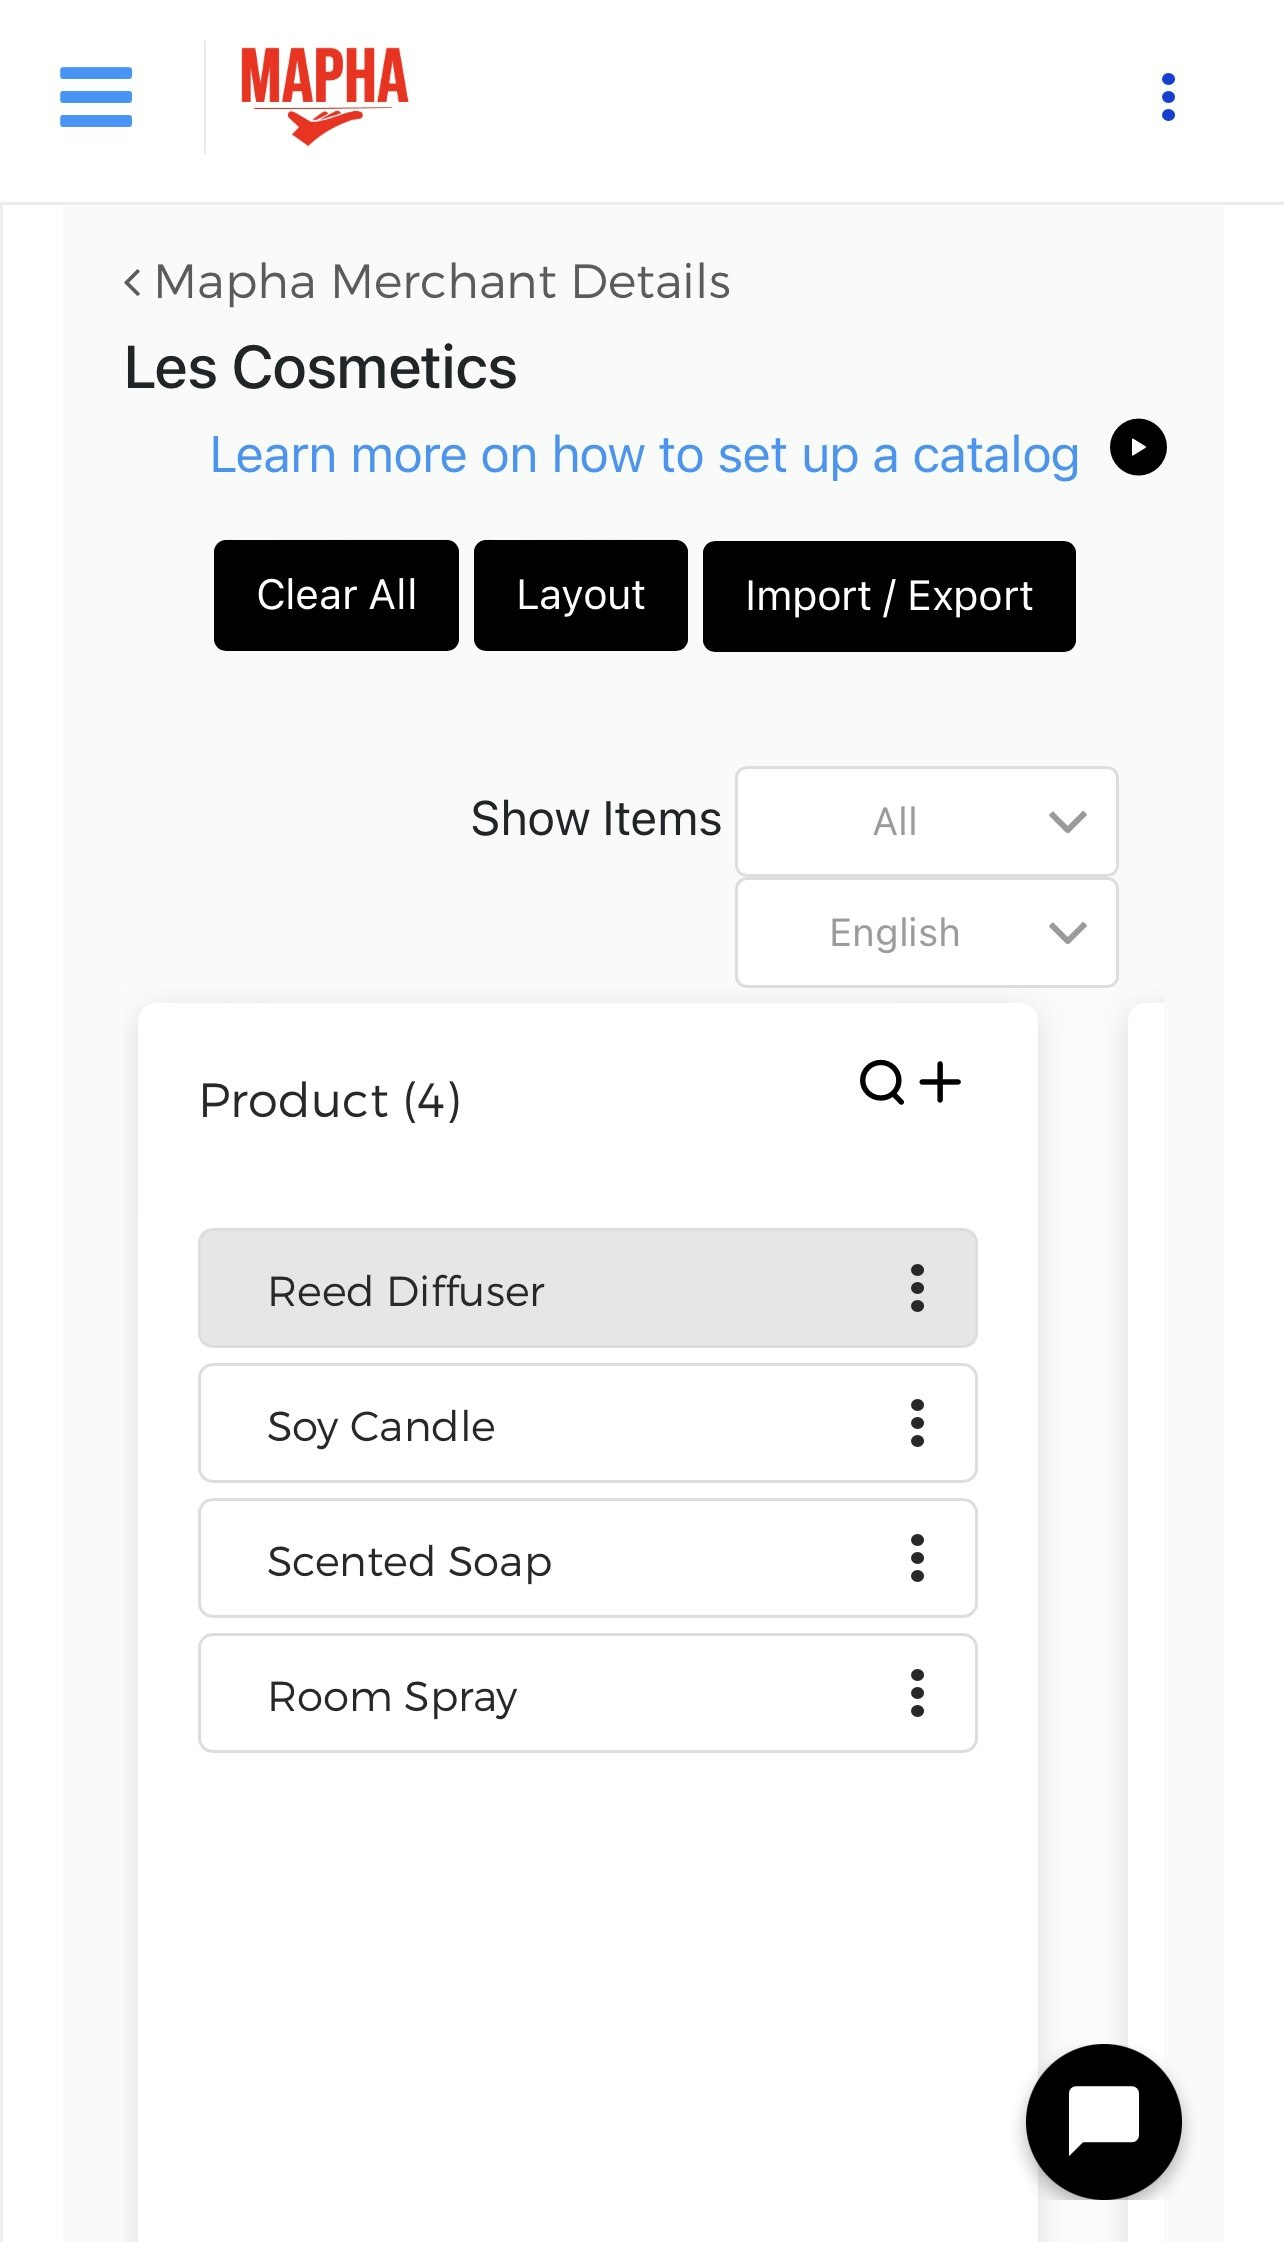Click the Import / Export button

[x=889, y=596]
